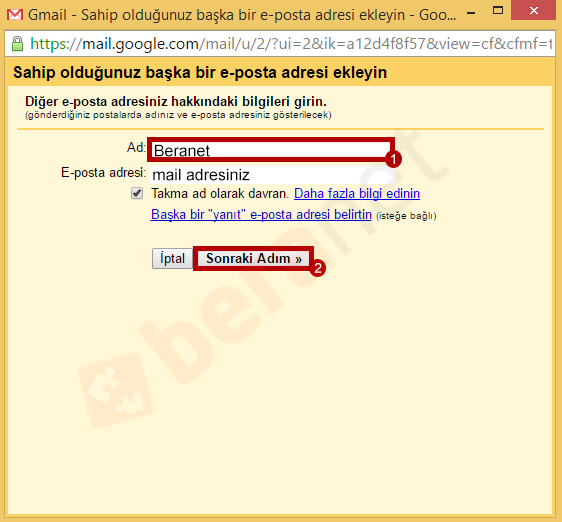Click the Gmail envelope icon in title bar
This screenshot has width=562, height=522.
click(x=15, y=15)
